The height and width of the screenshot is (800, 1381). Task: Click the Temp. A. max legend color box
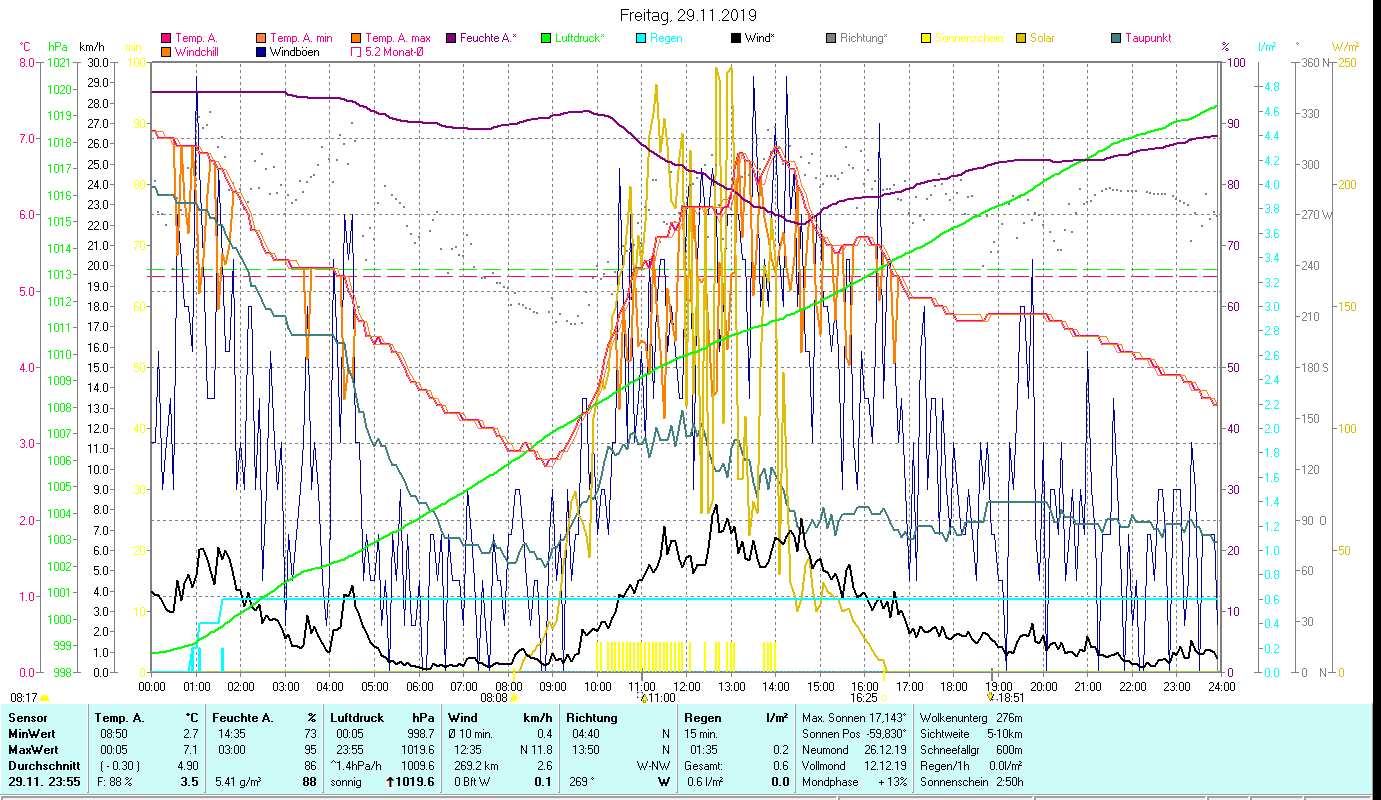pyautogui.click(x=357, y=38)
